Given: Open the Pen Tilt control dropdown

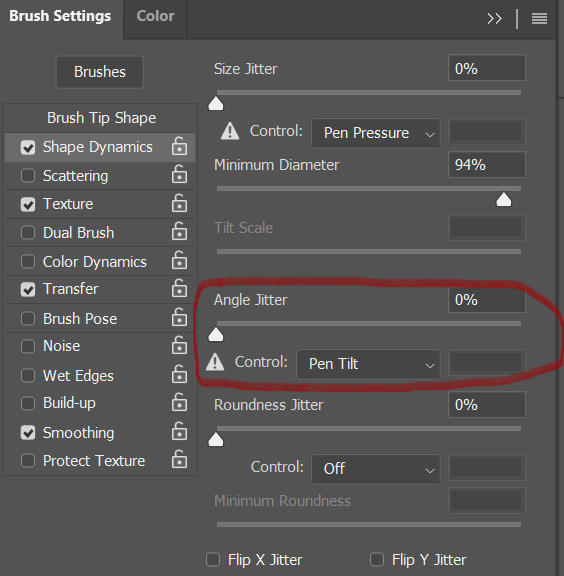Looking at the screenshot, I should click(368, 364).
